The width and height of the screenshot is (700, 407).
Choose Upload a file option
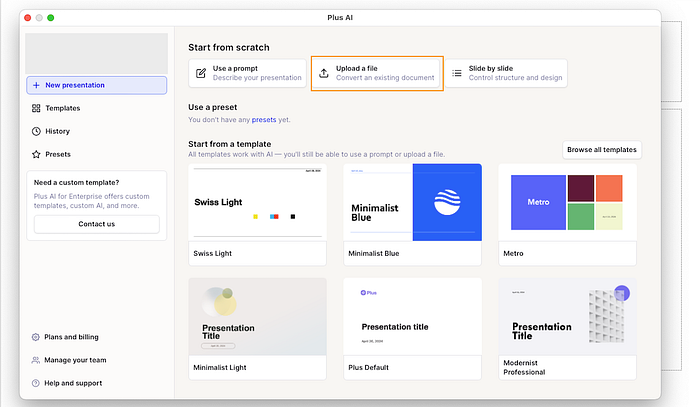pos(377,73)
